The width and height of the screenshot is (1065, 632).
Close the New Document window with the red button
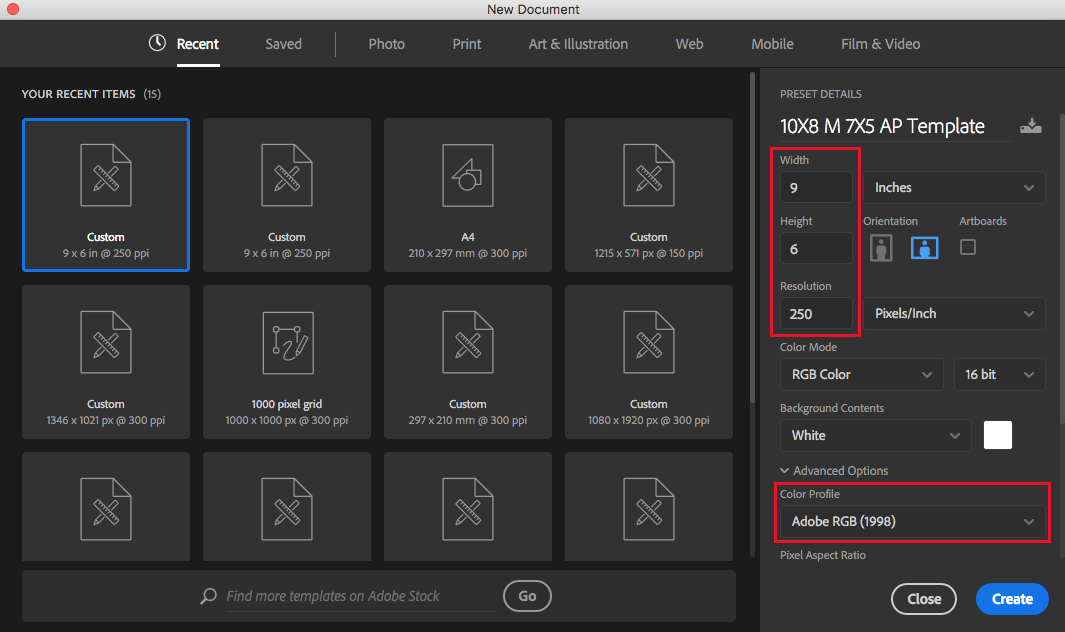tap(13, 9)
